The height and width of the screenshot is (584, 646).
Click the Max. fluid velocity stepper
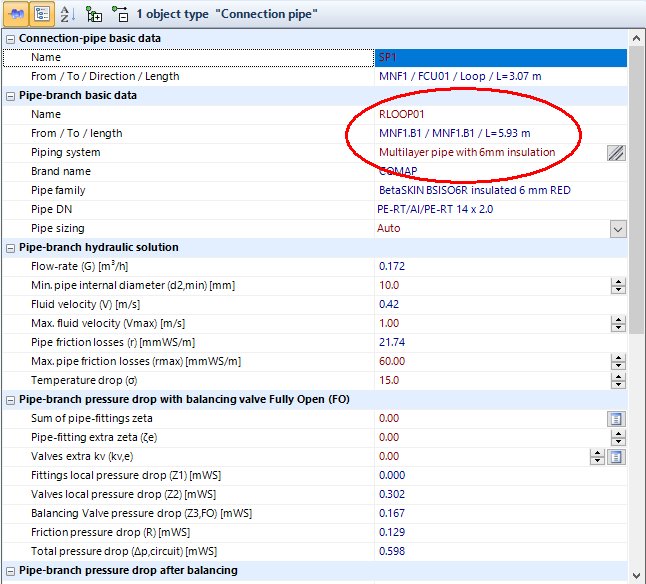(617, 324)
